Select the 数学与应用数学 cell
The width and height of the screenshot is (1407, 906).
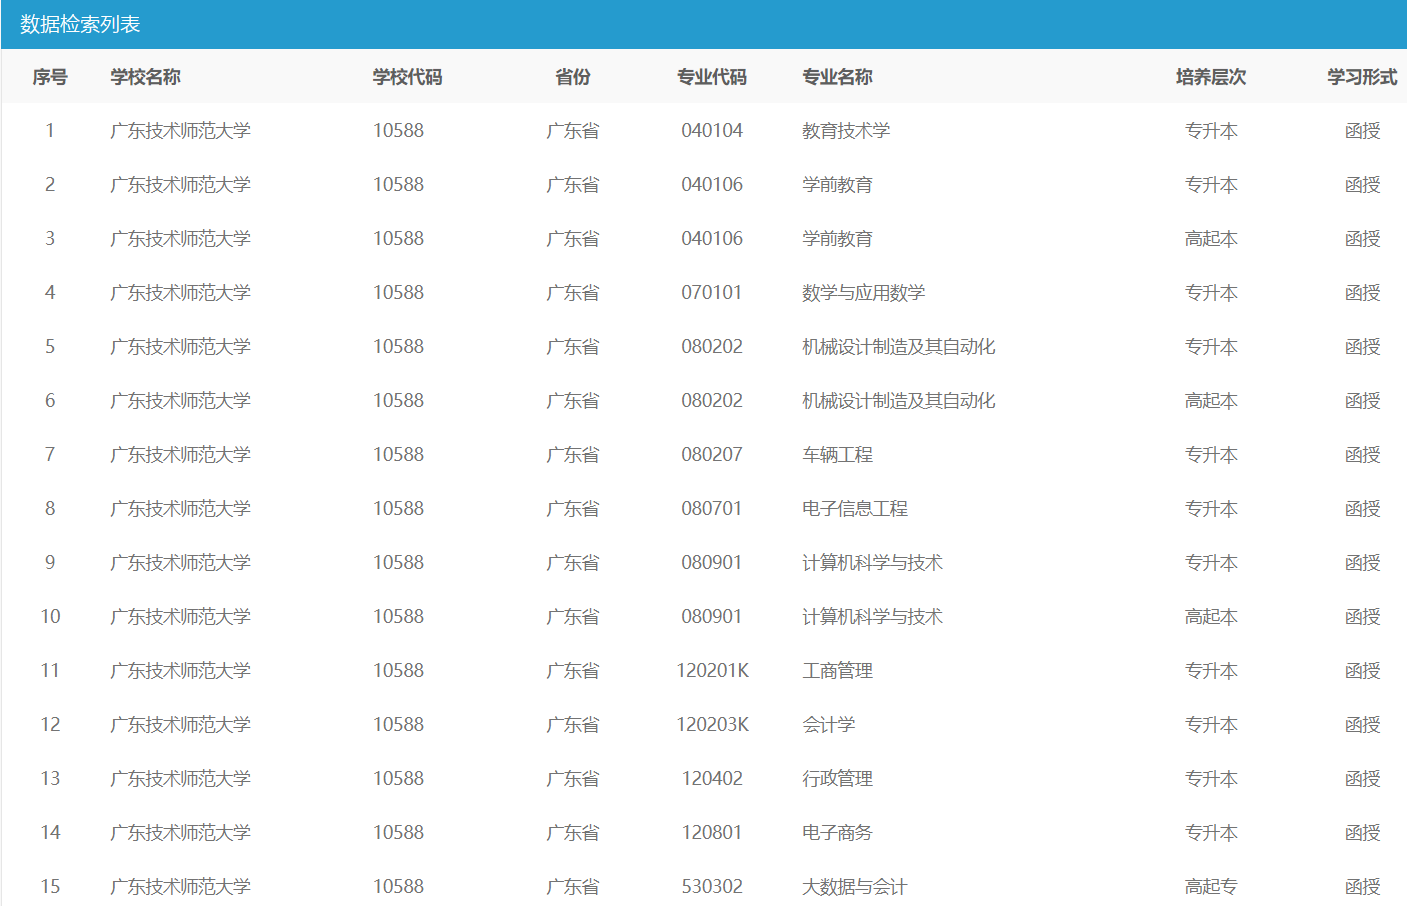click(864, 293)
